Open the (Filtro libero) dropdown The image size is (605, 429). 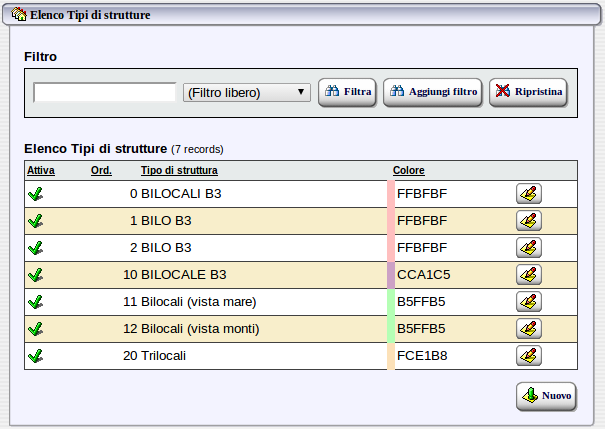pos(247,93)
